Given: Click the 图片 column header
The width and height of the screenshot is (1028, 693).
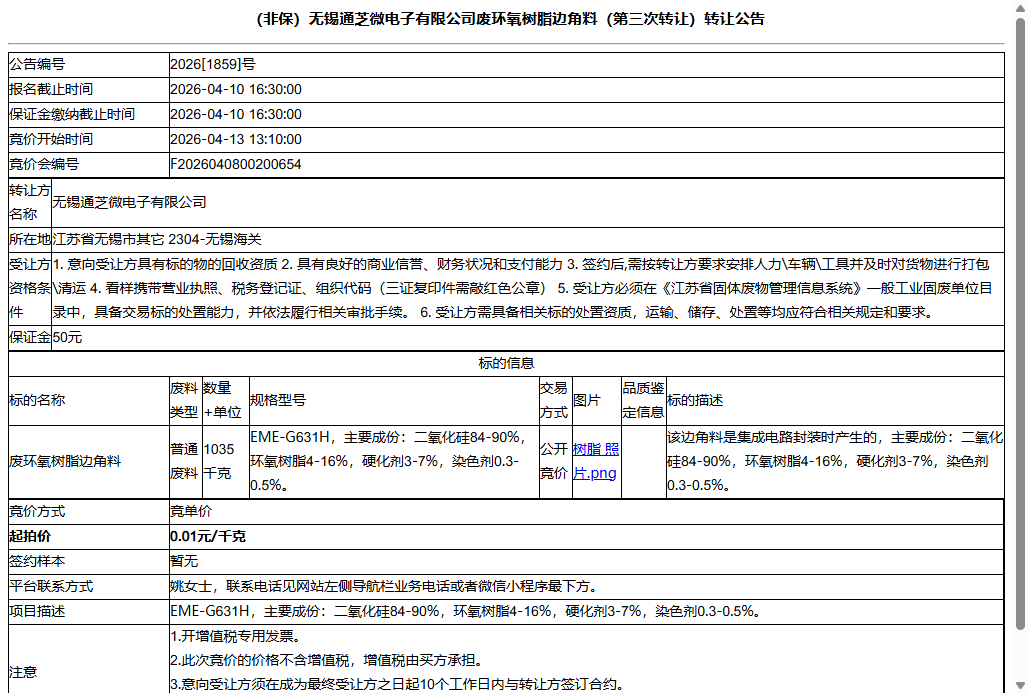Looking at the screenshot, I should coord(597,400).
